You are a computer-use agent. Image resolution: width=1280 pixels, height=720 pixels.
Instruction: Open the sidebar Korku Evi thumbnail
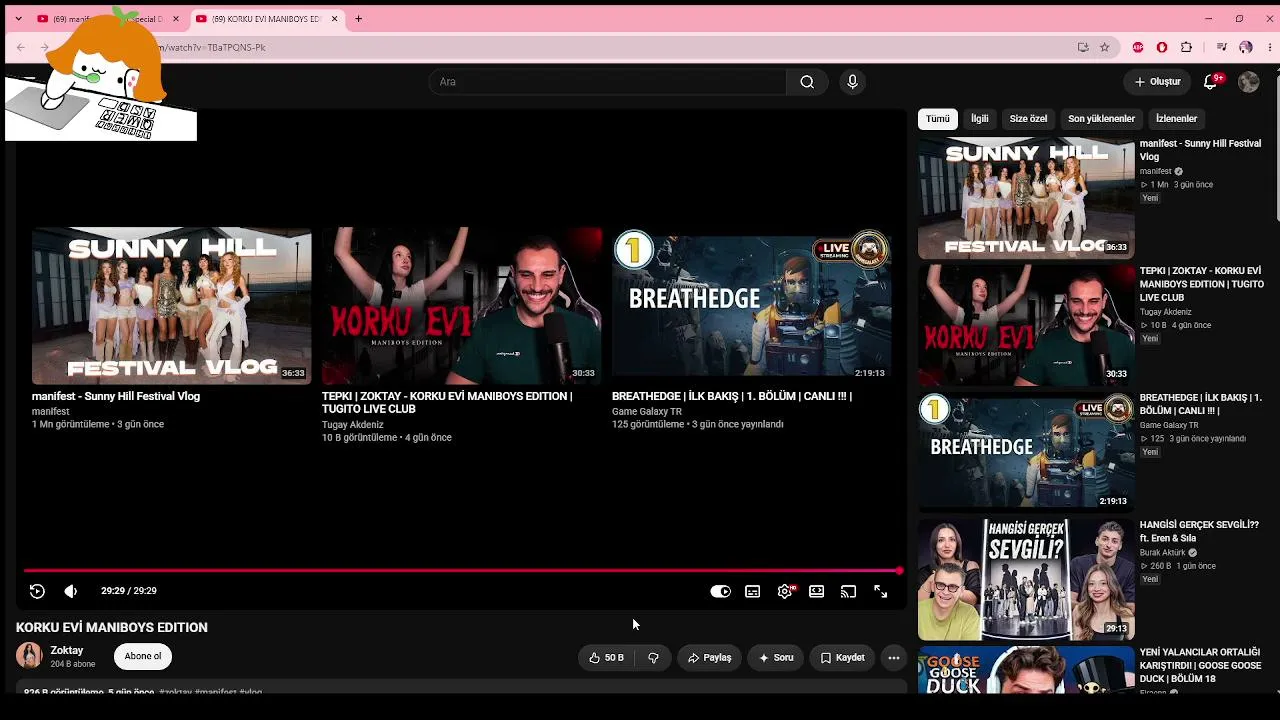(1026, 325)
